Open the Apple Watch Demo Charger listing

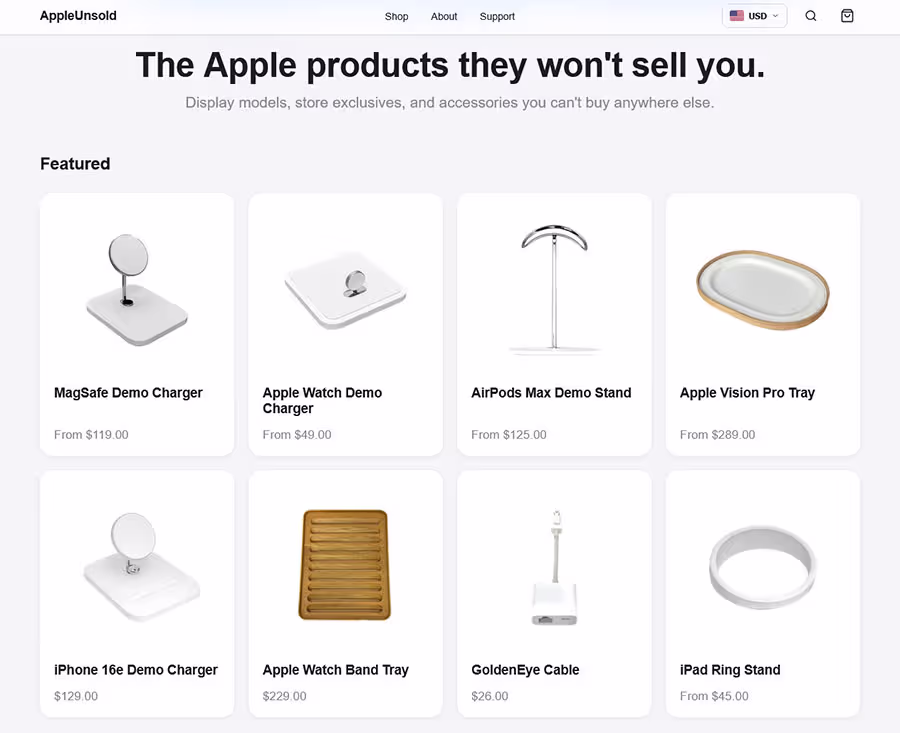(322, 400)
